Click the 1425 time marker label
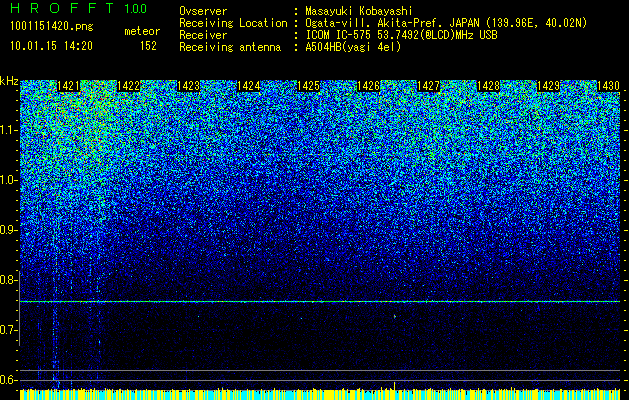 [x=308, y=86]
